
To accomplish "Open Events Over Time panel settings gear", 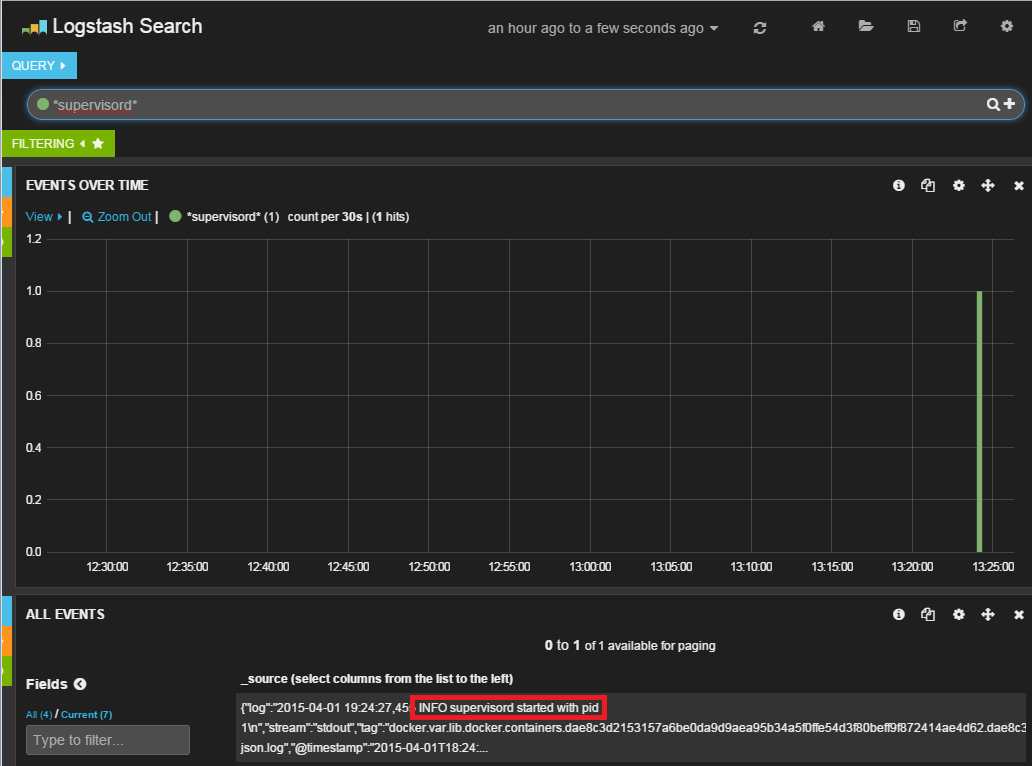I will [958, 186].
